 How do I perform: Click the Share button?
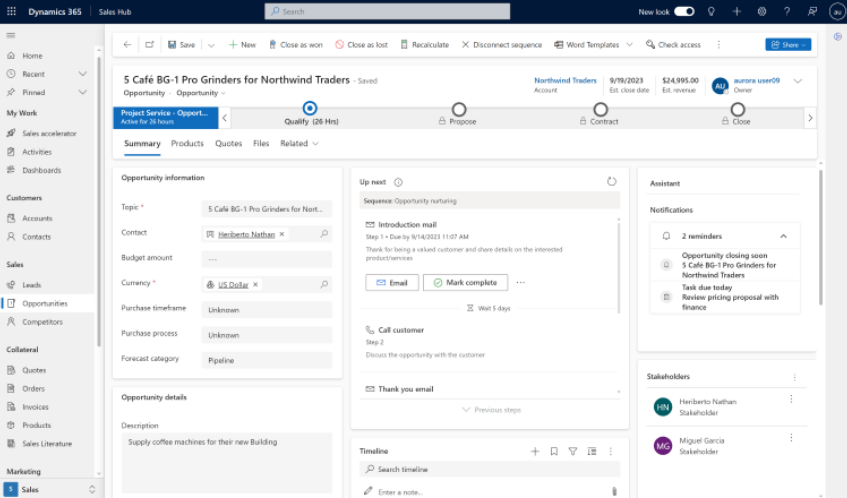(x=788, y=45)
